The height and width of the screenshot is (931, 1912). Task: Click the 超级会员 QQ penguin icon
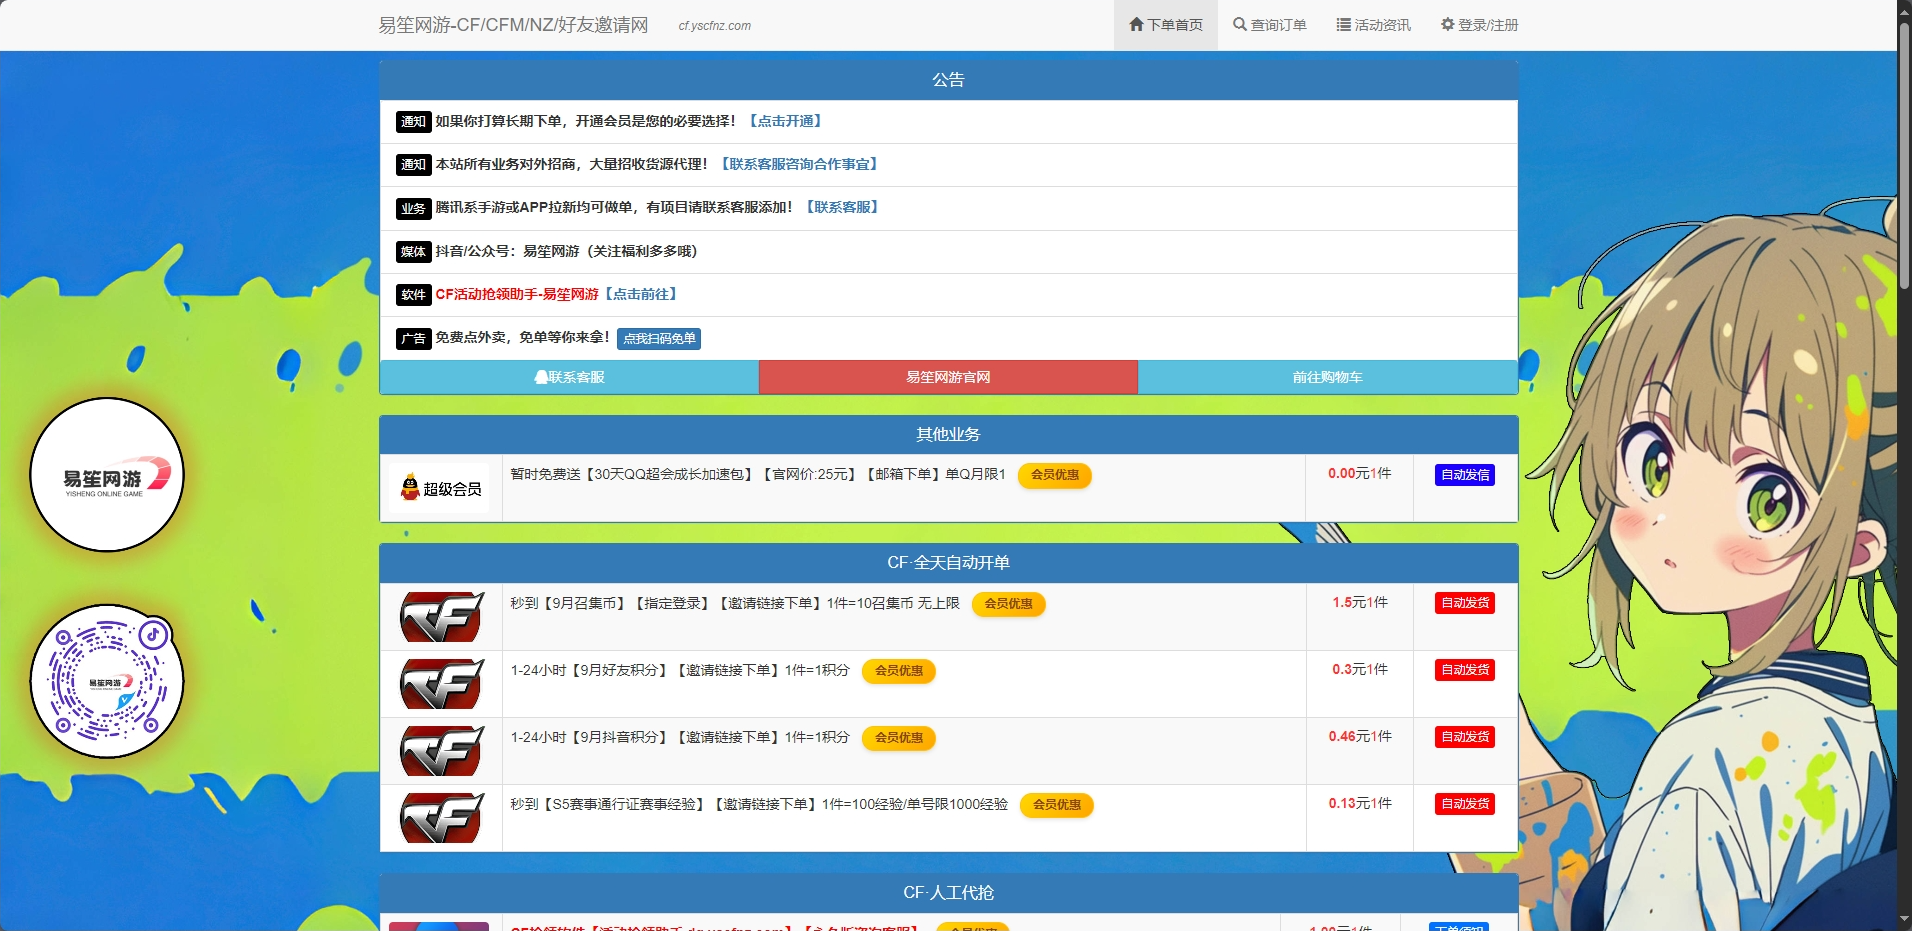click(410, 488)
